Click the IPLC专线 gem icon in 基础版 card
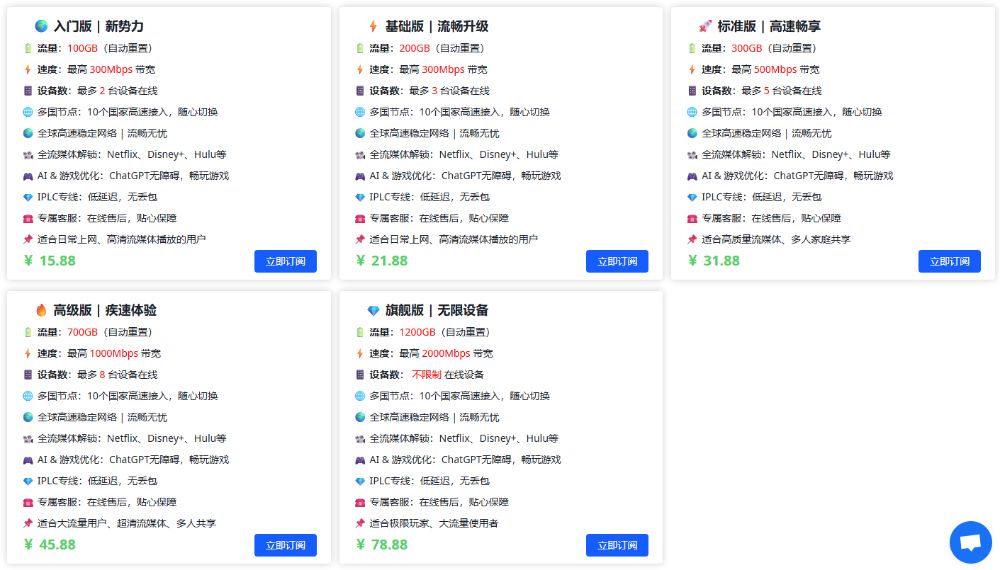The height and width of the screenshot is (570, 1000). point(360,198)
